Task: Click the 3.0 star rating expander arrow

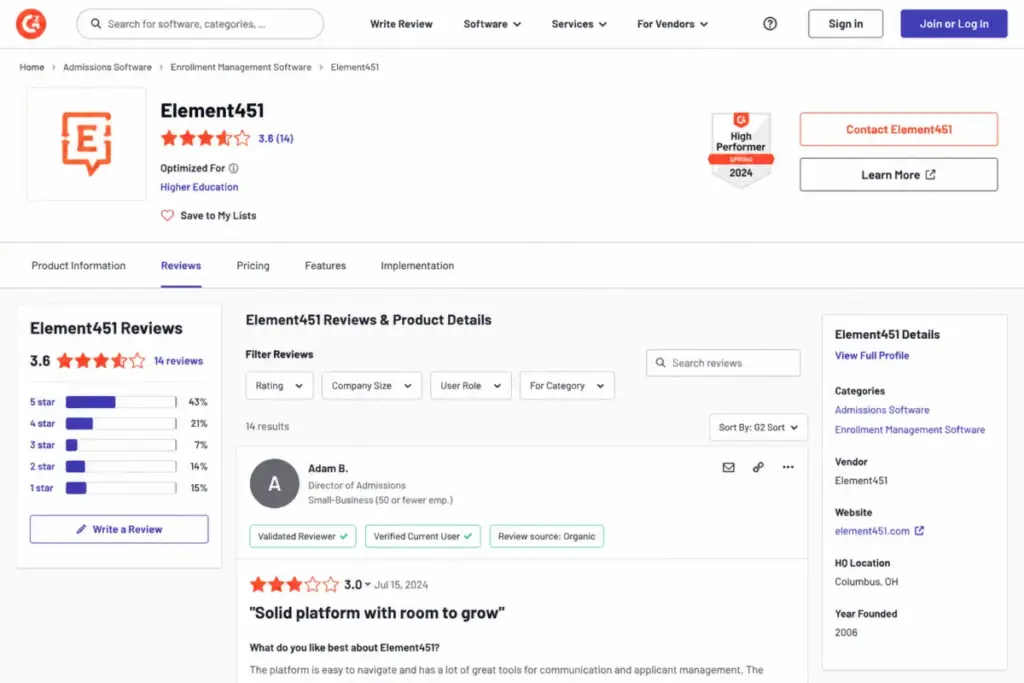Action: click(368, 585)
